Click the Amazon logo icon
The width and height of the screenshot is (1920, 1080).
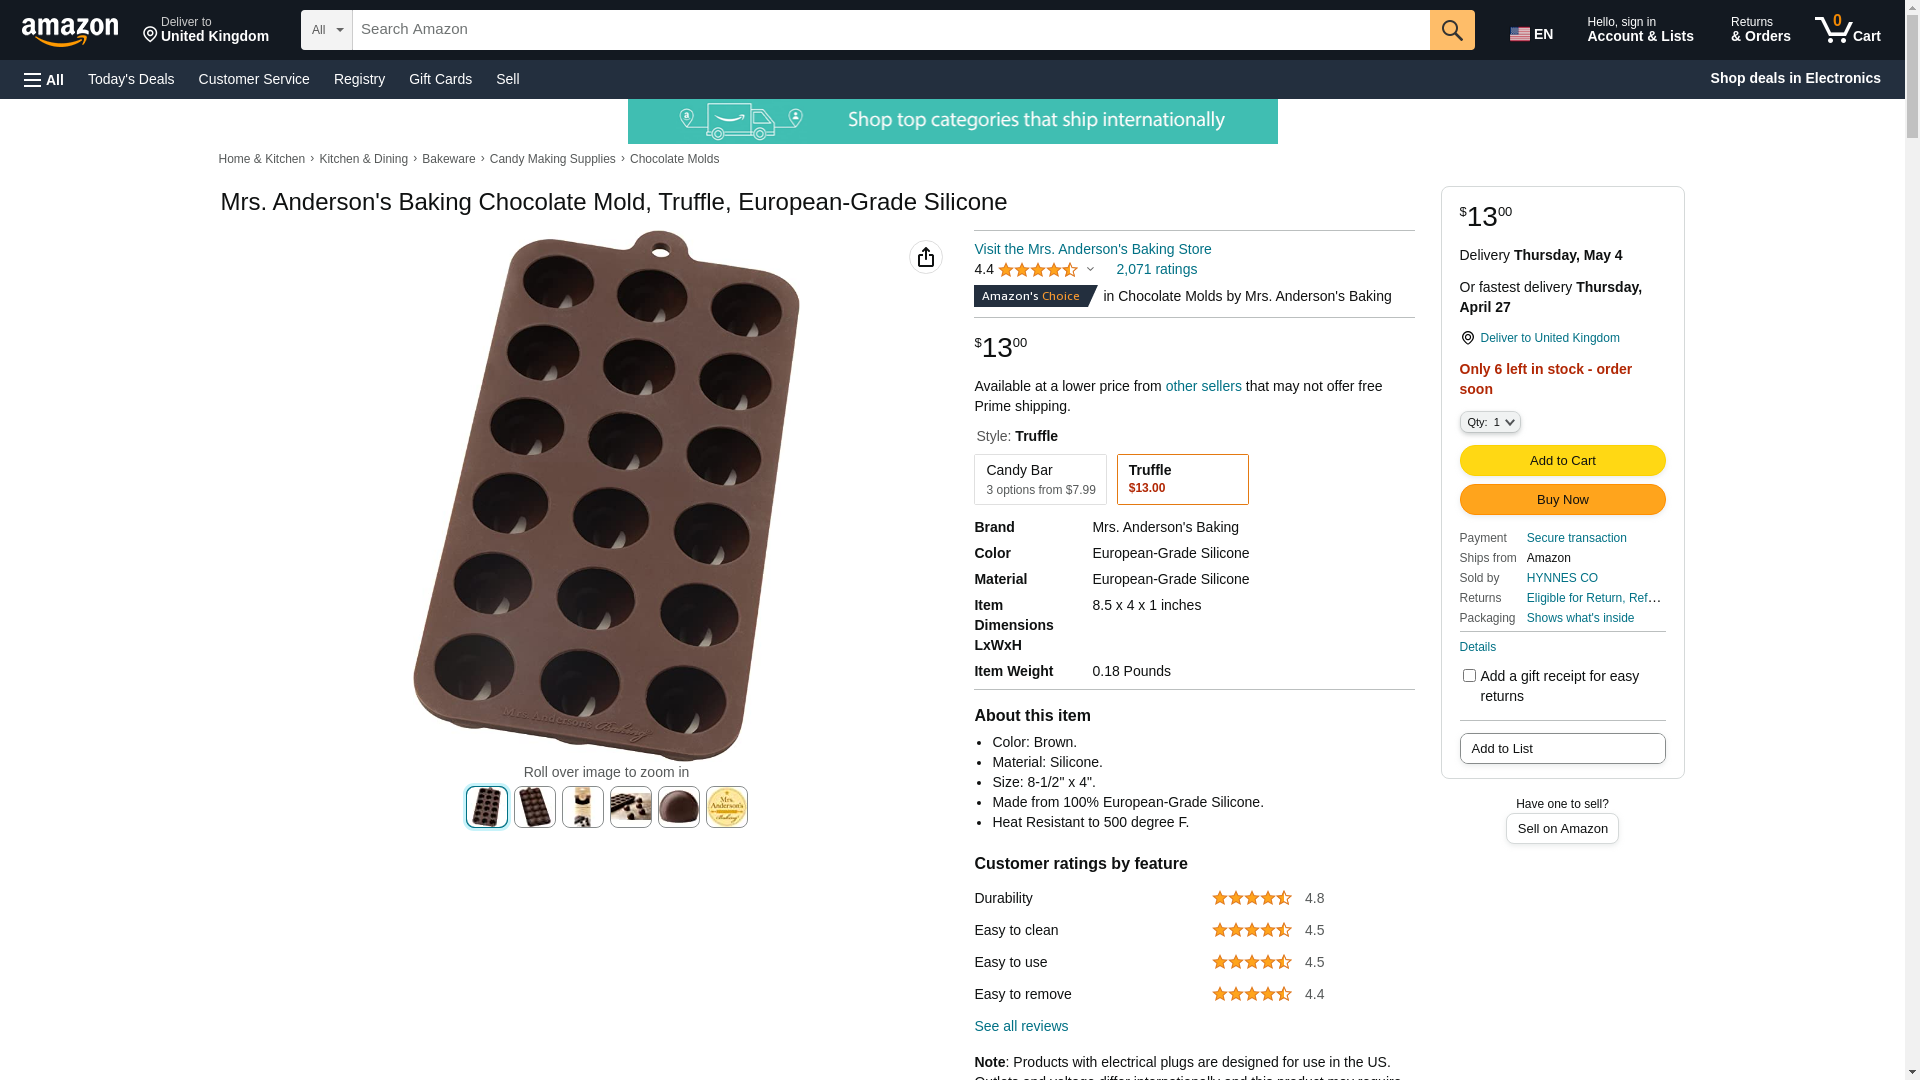coord(70,31)
